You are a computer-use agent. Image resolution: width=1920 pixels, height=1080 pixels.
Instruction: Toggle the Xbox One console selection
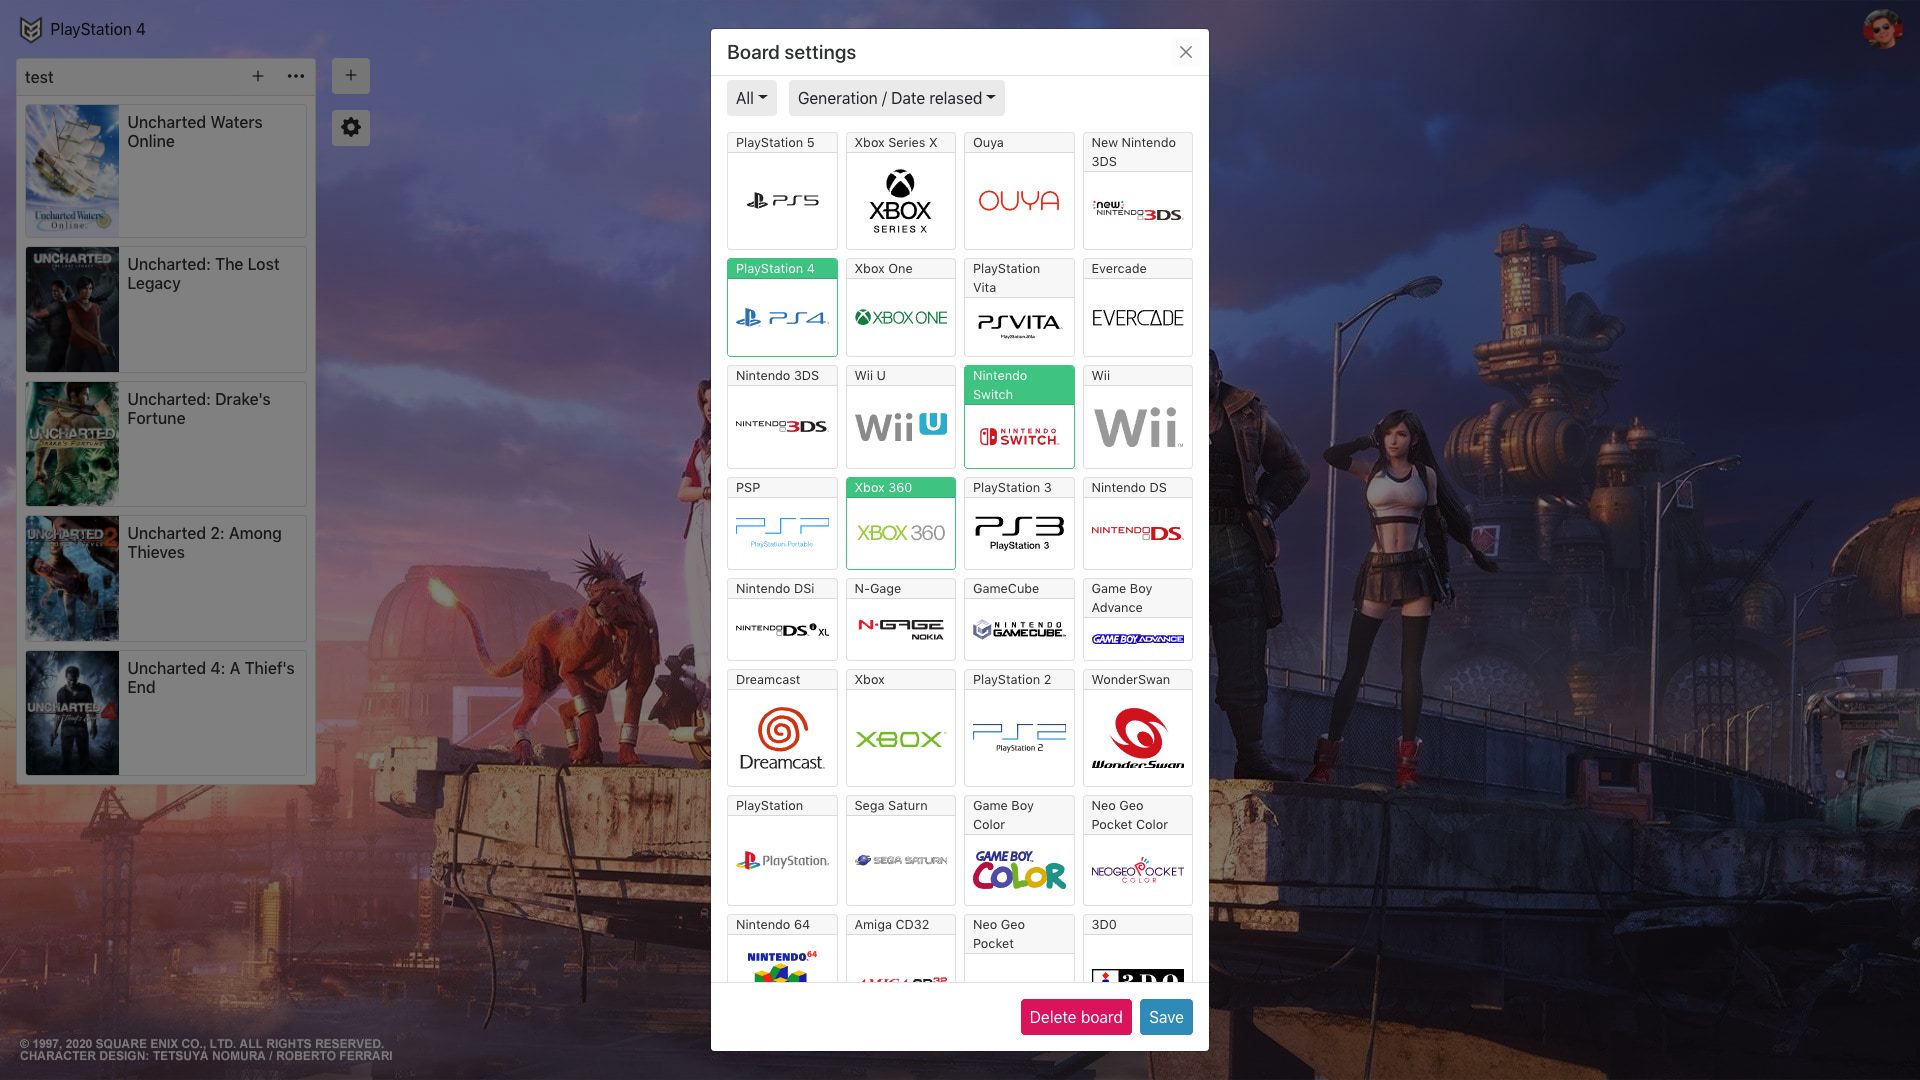pos(901,306)
